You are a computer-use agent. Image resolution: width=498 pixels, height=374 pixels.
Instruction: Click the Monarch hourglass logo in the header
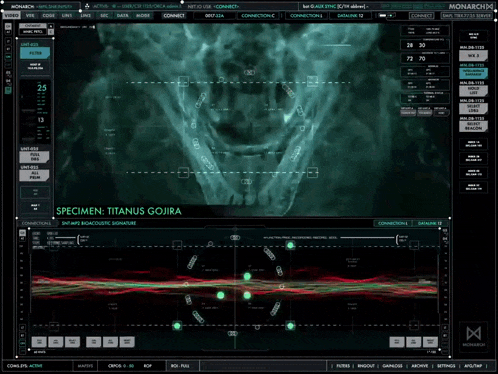coord(489,6)
